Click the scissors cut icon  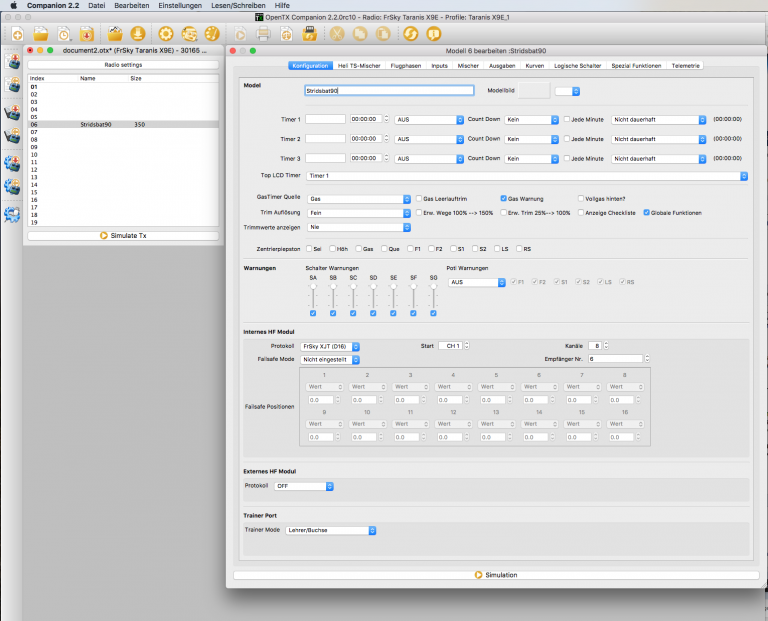pyautogui.click(x=336, y=34)
